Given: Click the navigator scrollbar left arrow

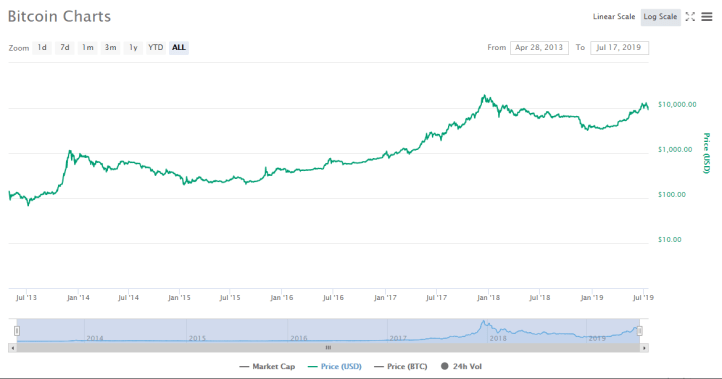Looking at the screenshot, I should click(12, 348).
